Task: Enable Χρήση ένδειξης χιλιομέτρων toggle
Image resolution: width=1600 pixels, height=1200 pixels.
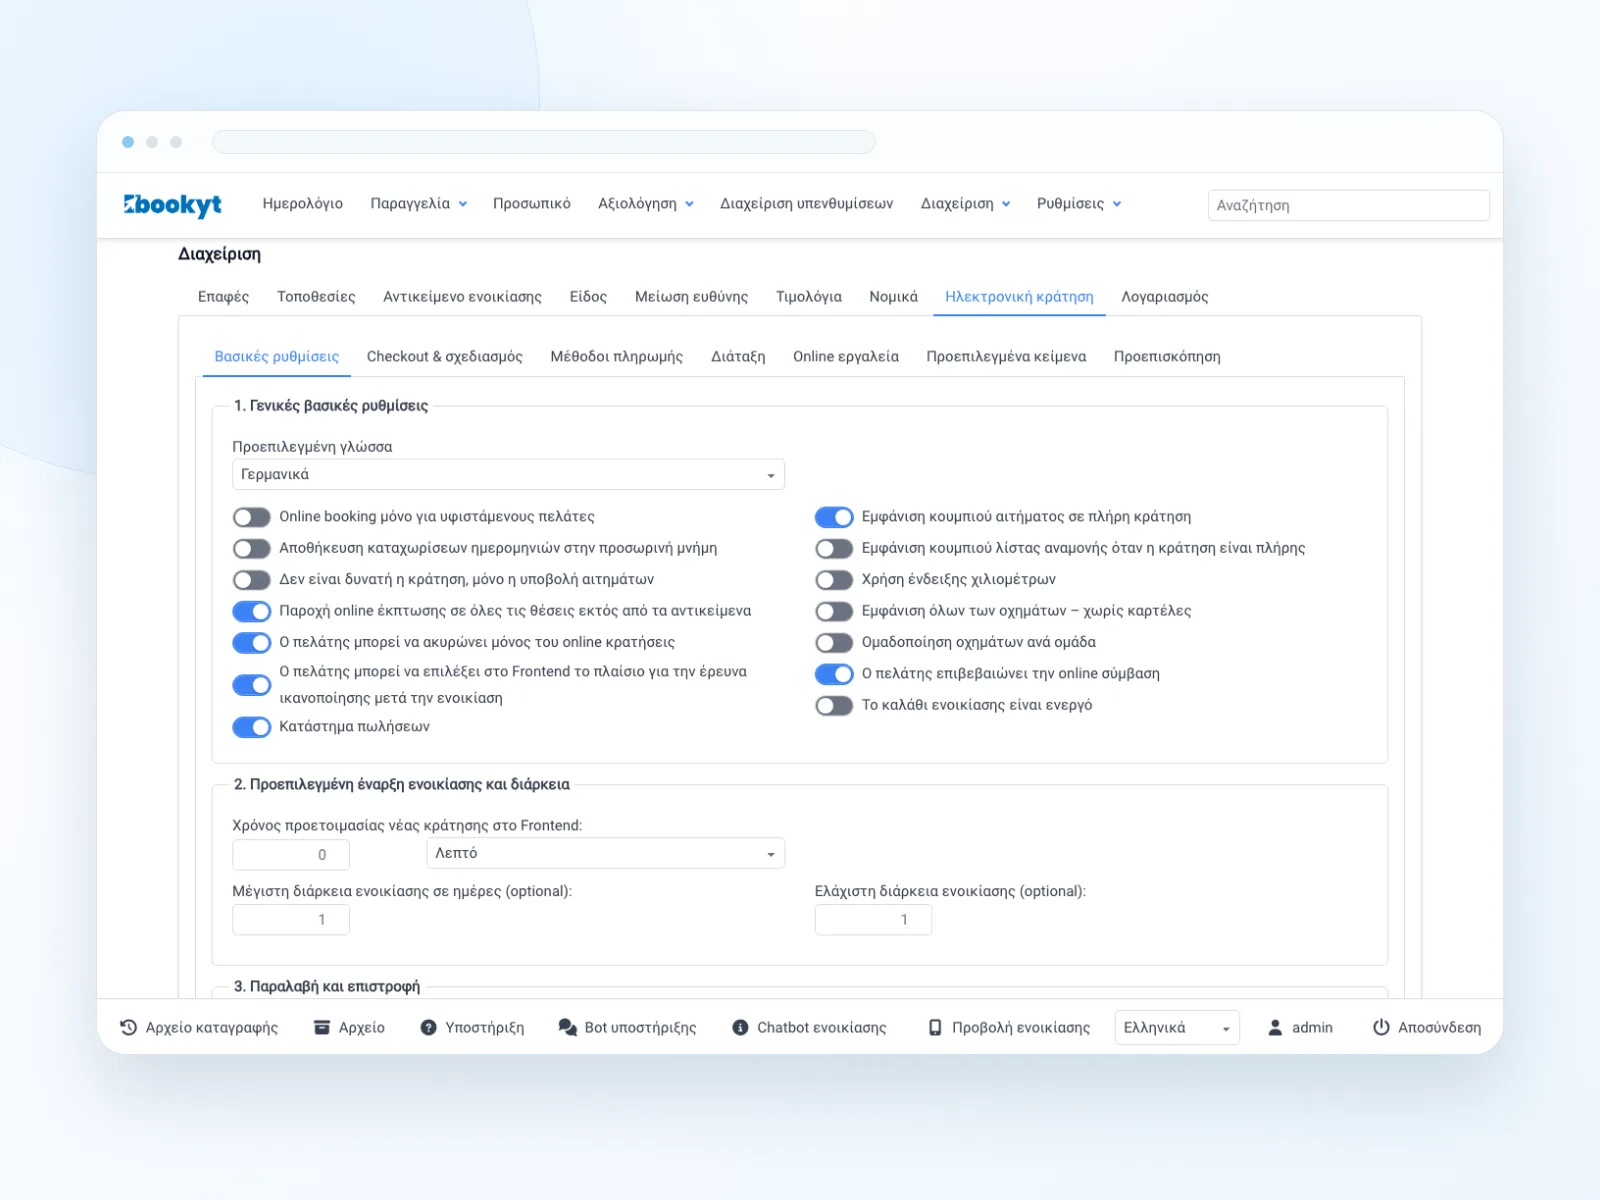Action: [834, 580]
